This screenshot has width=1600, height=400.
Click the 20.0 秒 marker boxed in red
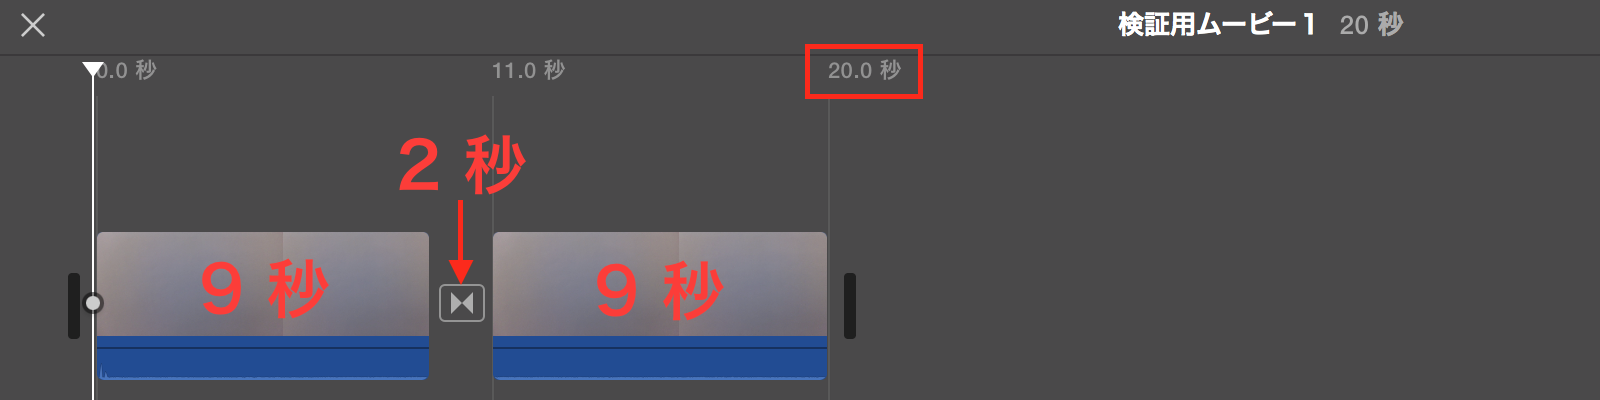pos(864,70)
